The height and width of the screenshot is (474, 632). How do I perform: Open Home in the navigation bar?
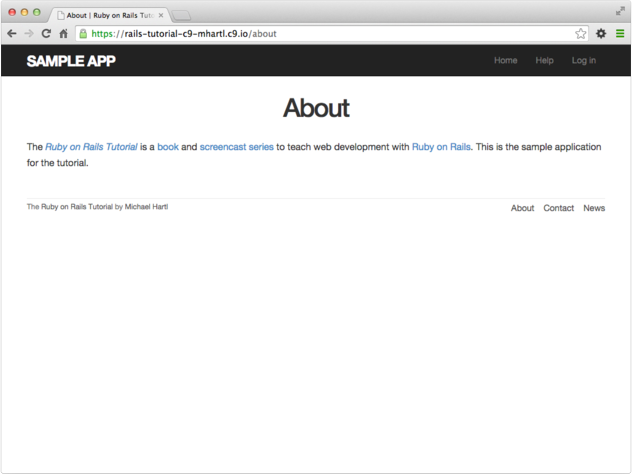tap(506, 61)
